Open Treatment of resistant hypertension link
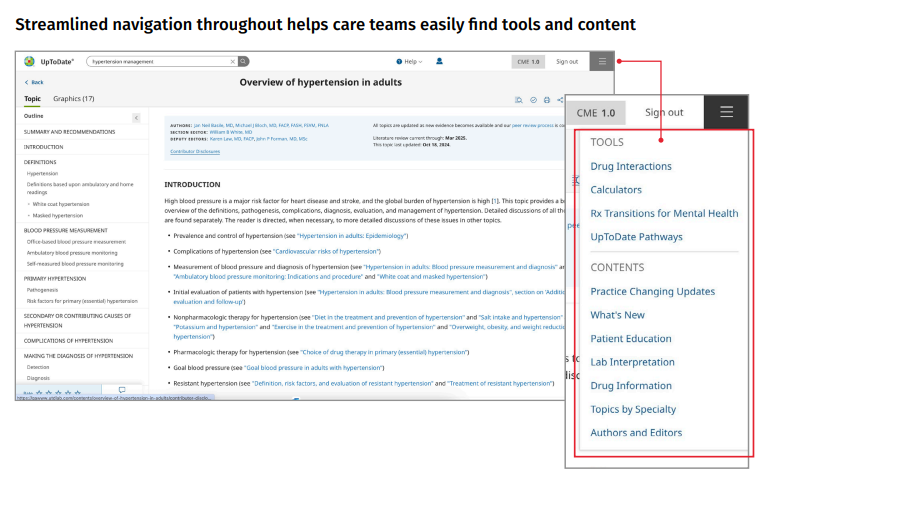The image size is (904, 523). point(500,383)
